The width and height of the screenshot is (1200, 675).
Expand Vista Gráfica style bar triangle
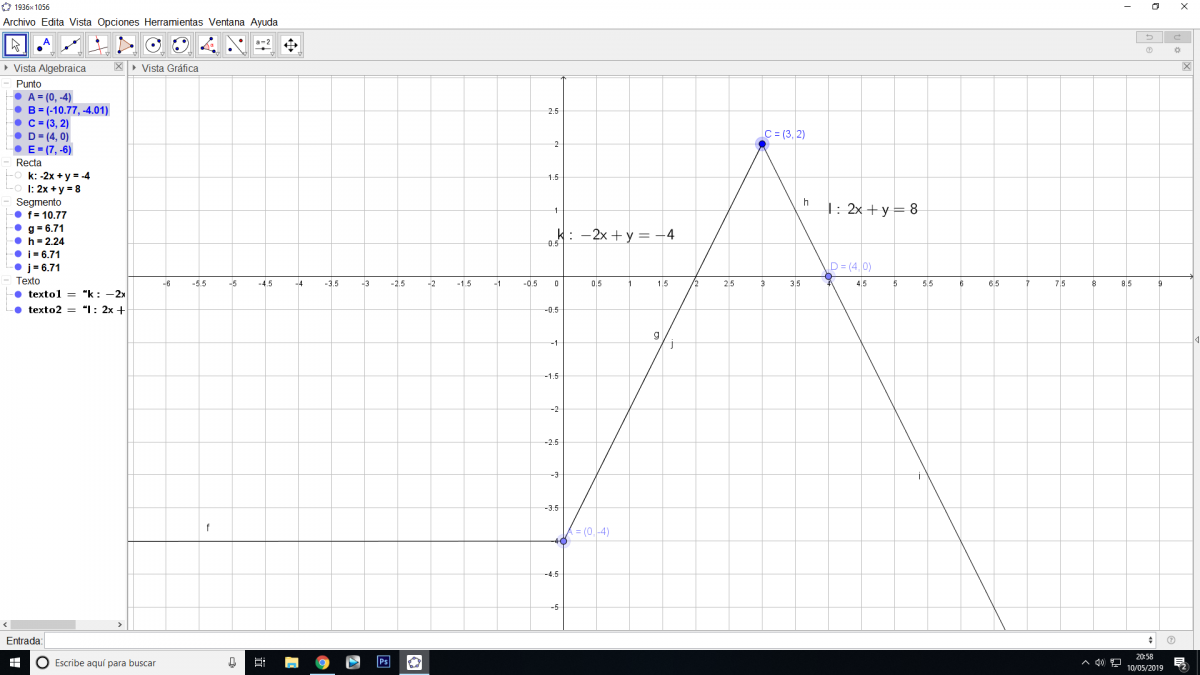tap(135, 68)
